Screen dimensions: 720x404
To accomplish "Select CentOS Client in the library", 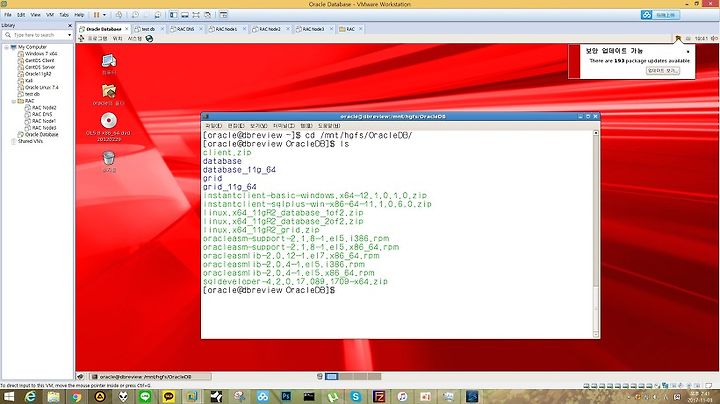I will 39,60.
